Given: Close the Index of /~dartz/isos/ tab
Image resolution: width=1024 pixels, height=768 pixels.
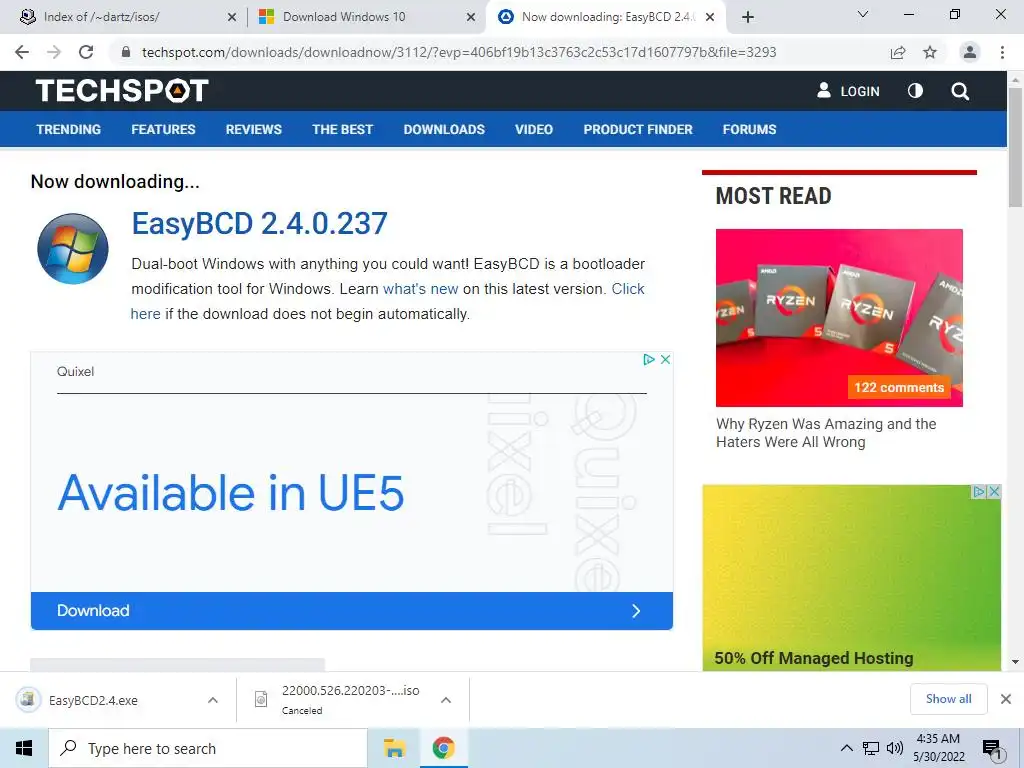Looking at the screenshot, I should 232,17.
